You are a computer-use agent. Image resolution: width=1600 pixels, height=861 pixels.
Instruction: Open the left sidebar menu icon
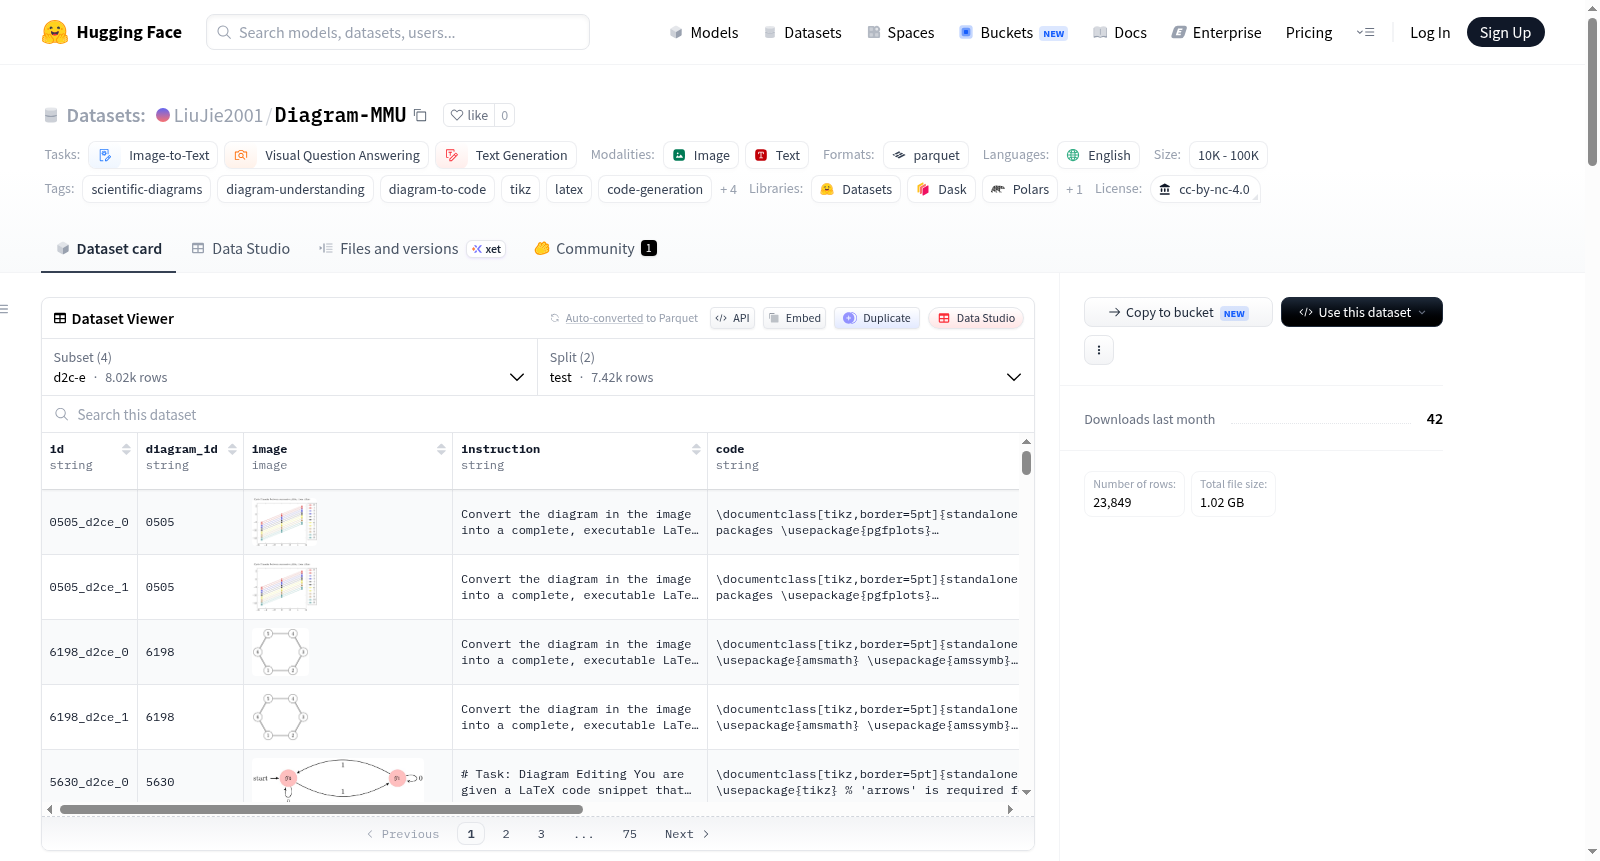[4, 309]
